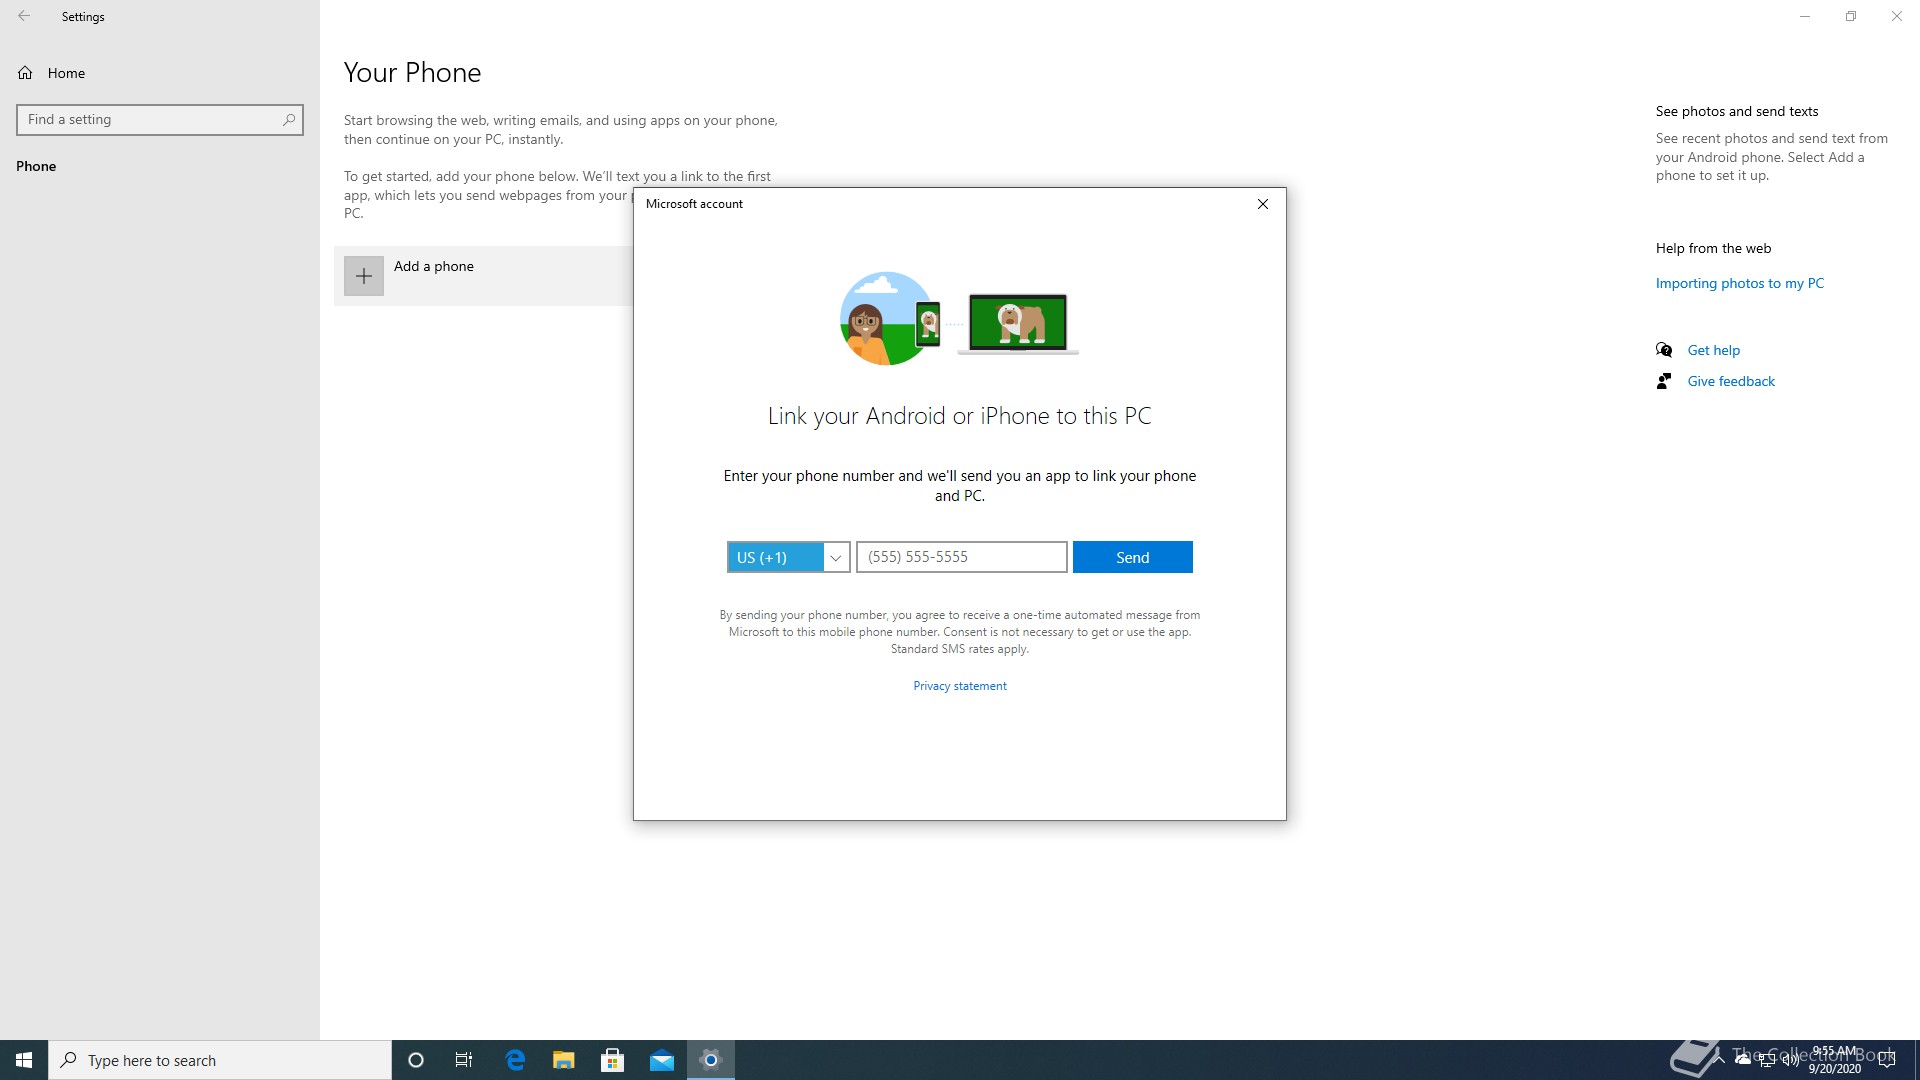Open the Get help link

tap(1713, 350)
